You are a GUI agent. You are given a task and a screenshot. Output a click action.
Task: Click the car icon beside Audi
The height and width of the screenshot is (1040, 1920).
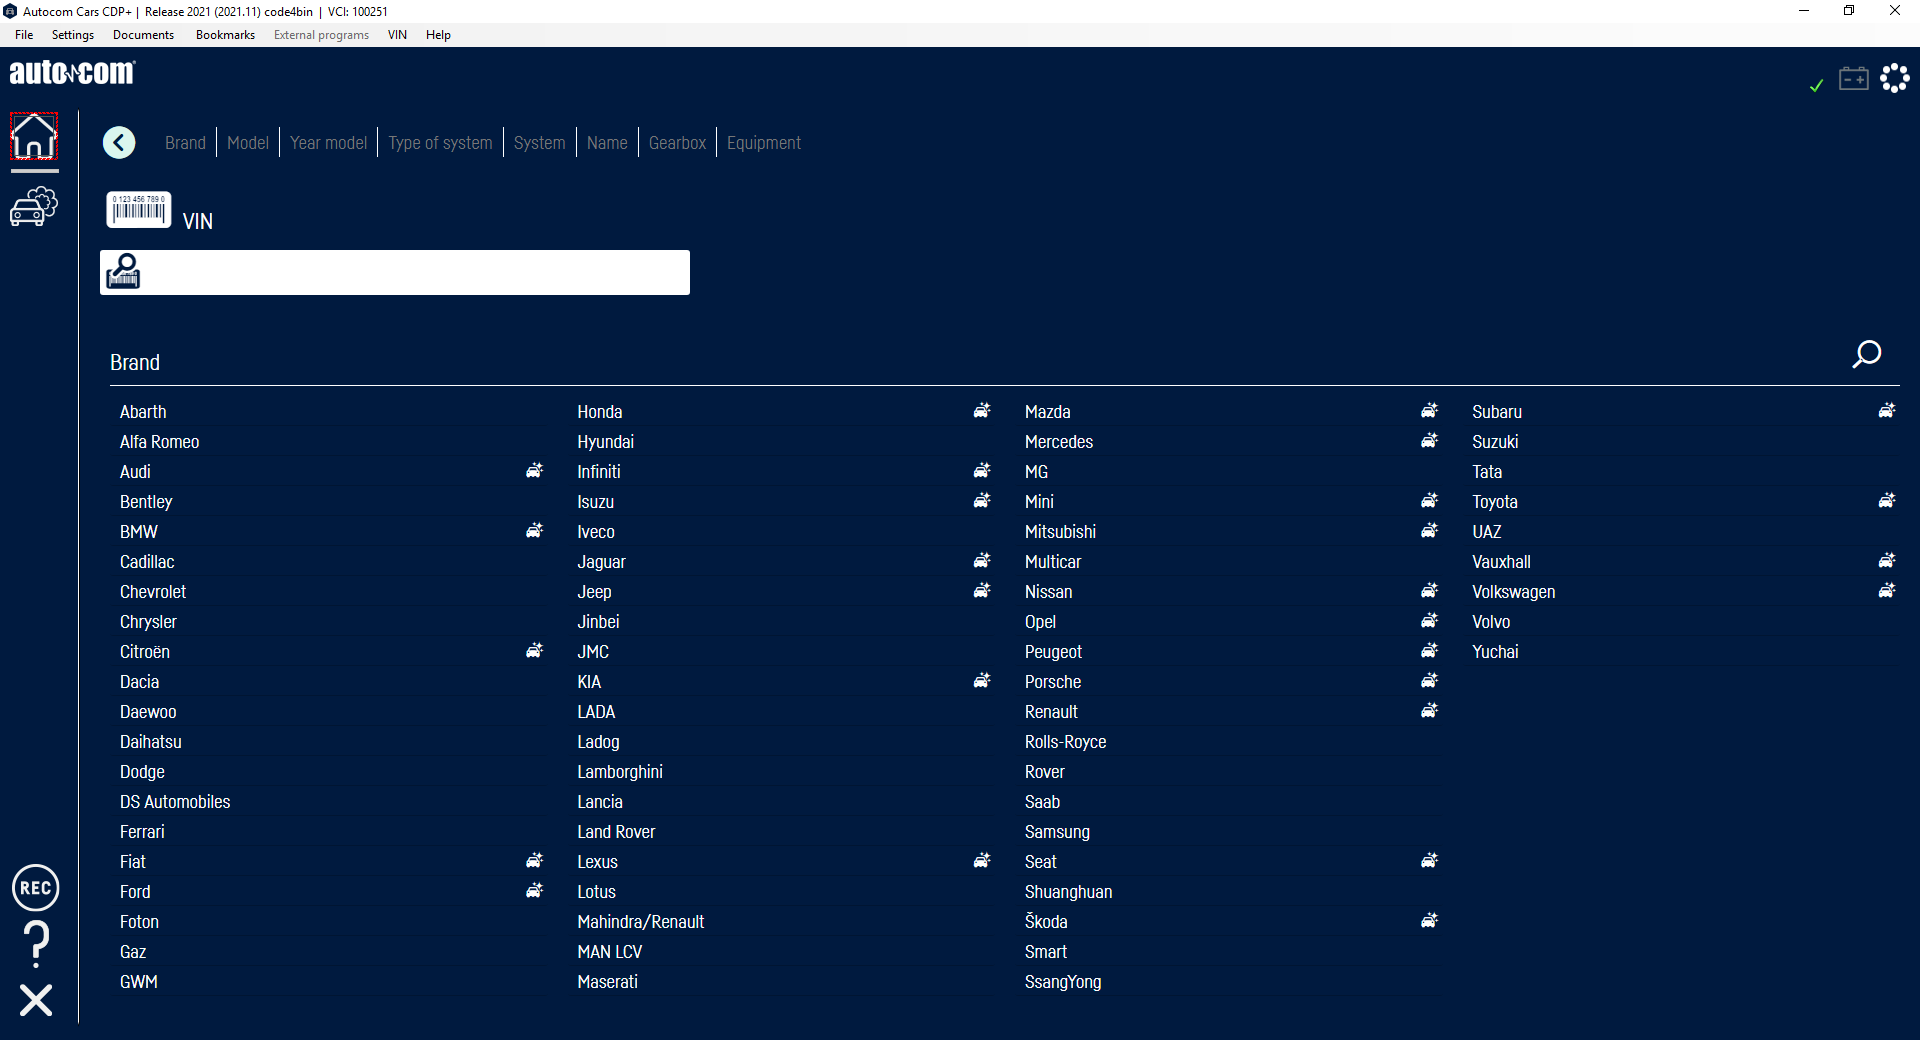pos(535,471)
